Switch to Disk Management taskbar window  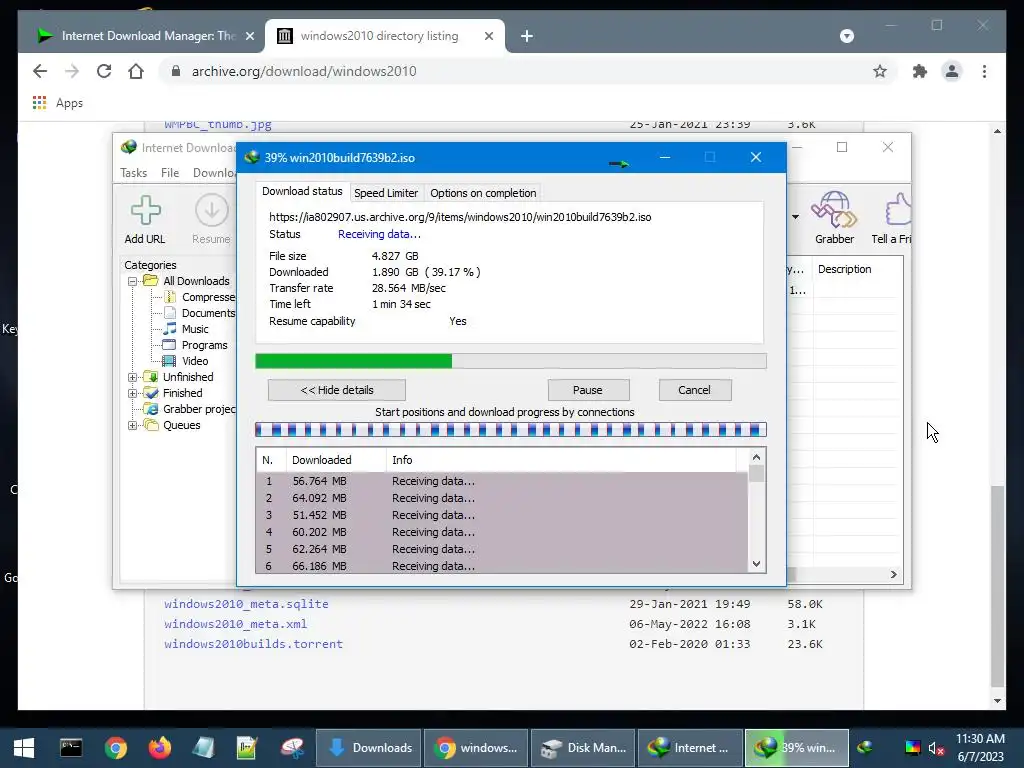pyautogui.click(x=583, y=748)
